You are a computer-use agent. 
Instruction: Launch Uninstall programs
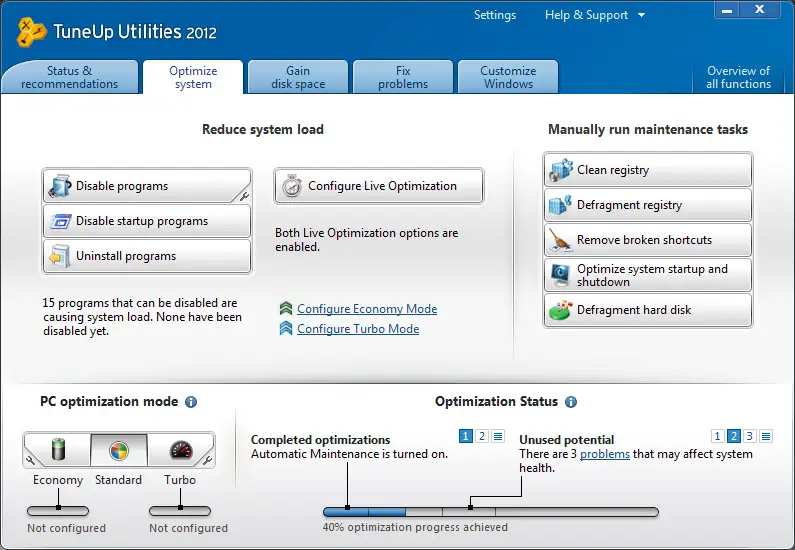[147, 256]
